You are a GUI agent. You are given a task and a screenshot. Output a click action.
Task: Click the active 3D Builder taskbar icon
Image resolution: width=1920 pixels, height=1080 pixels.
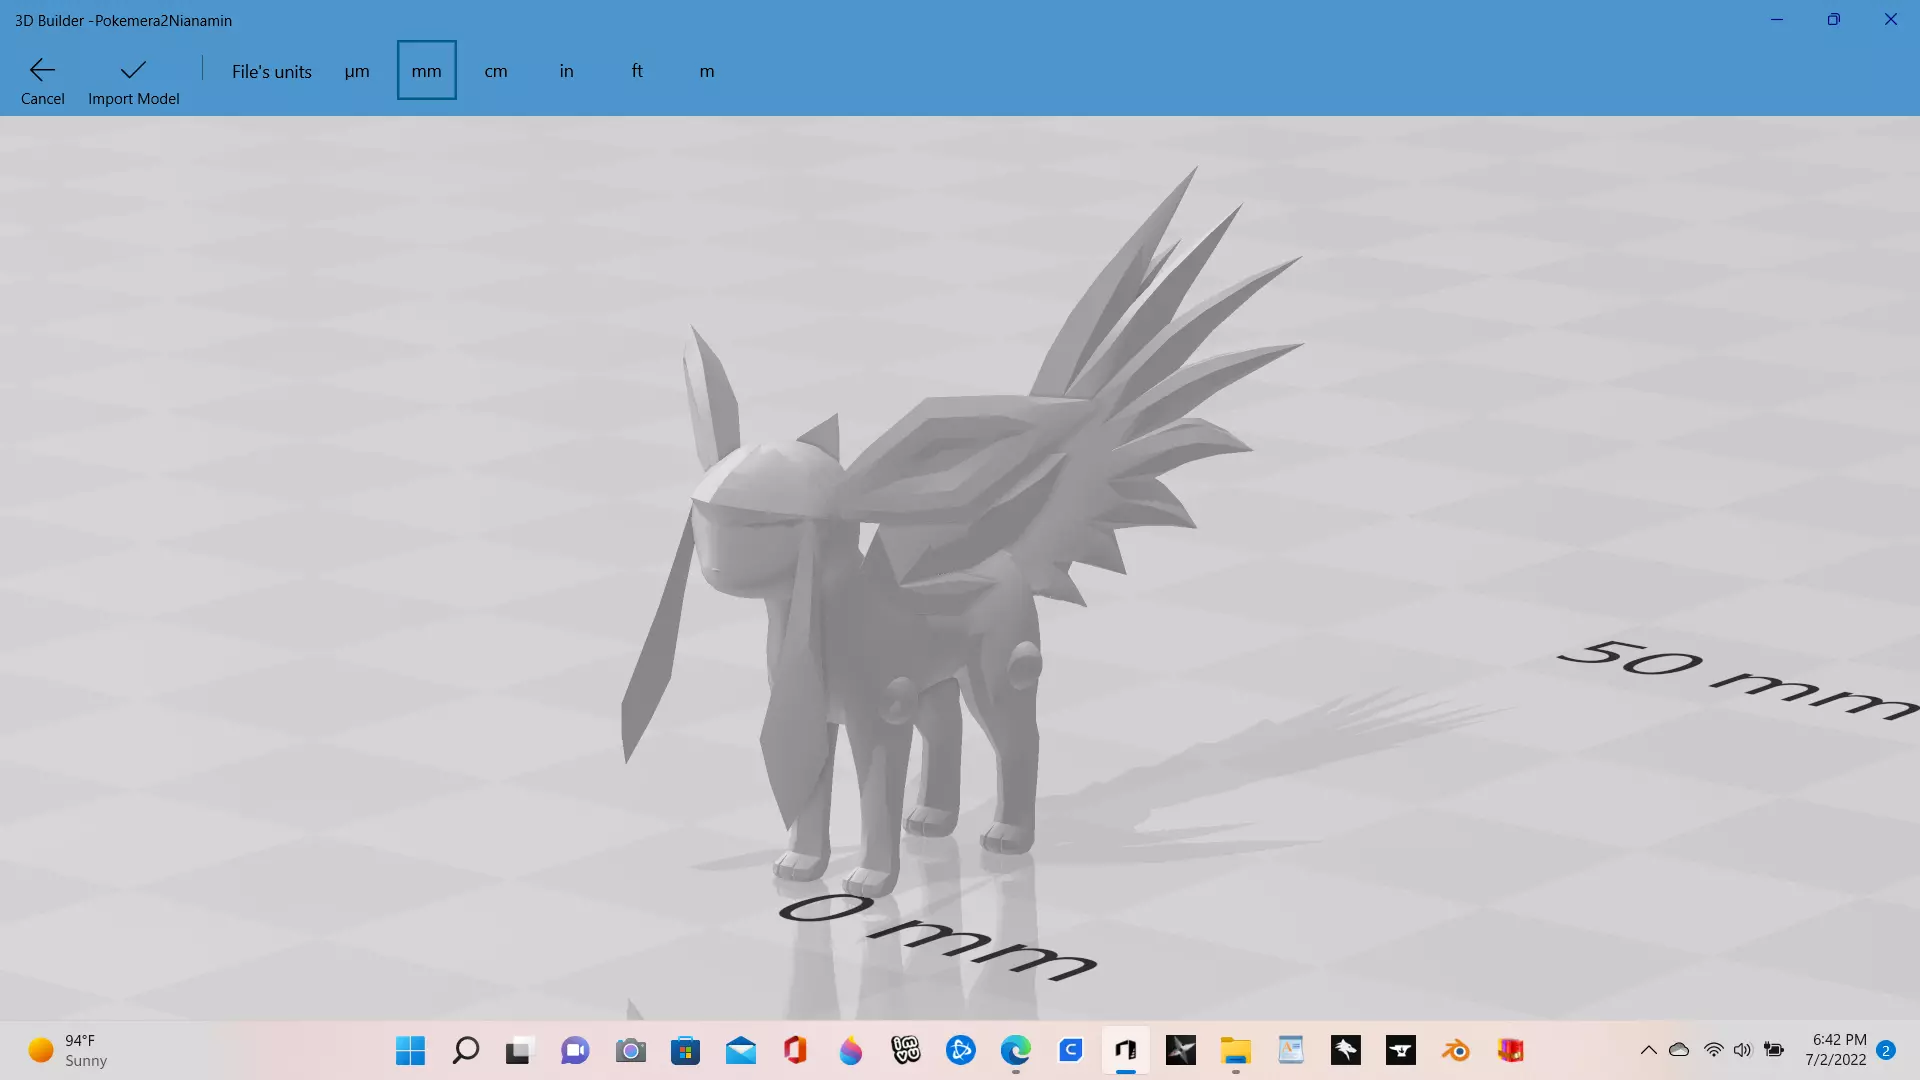1126,1050
